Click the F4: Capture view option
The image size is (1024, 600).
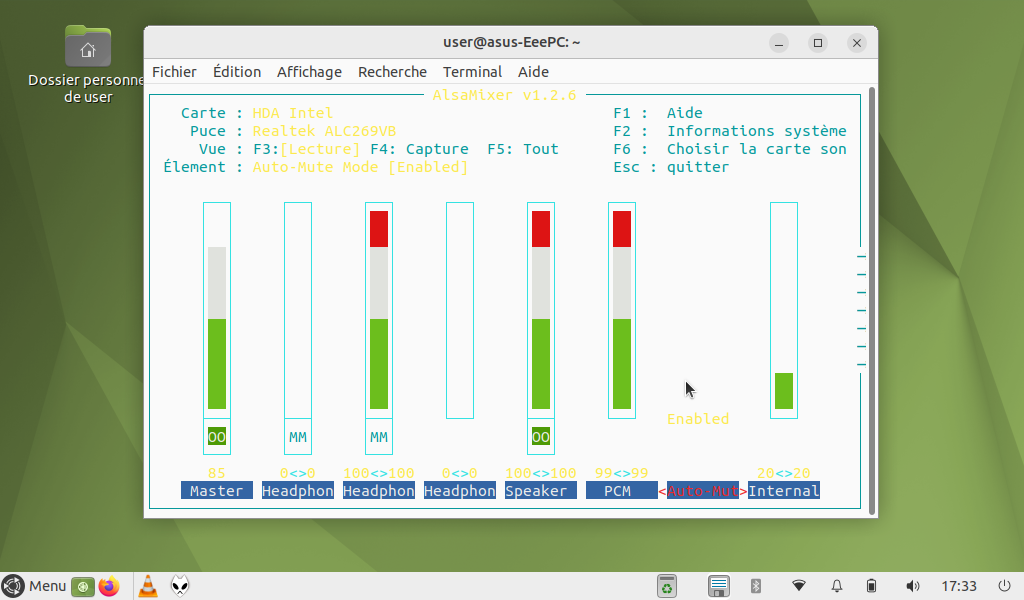point(419,149)
